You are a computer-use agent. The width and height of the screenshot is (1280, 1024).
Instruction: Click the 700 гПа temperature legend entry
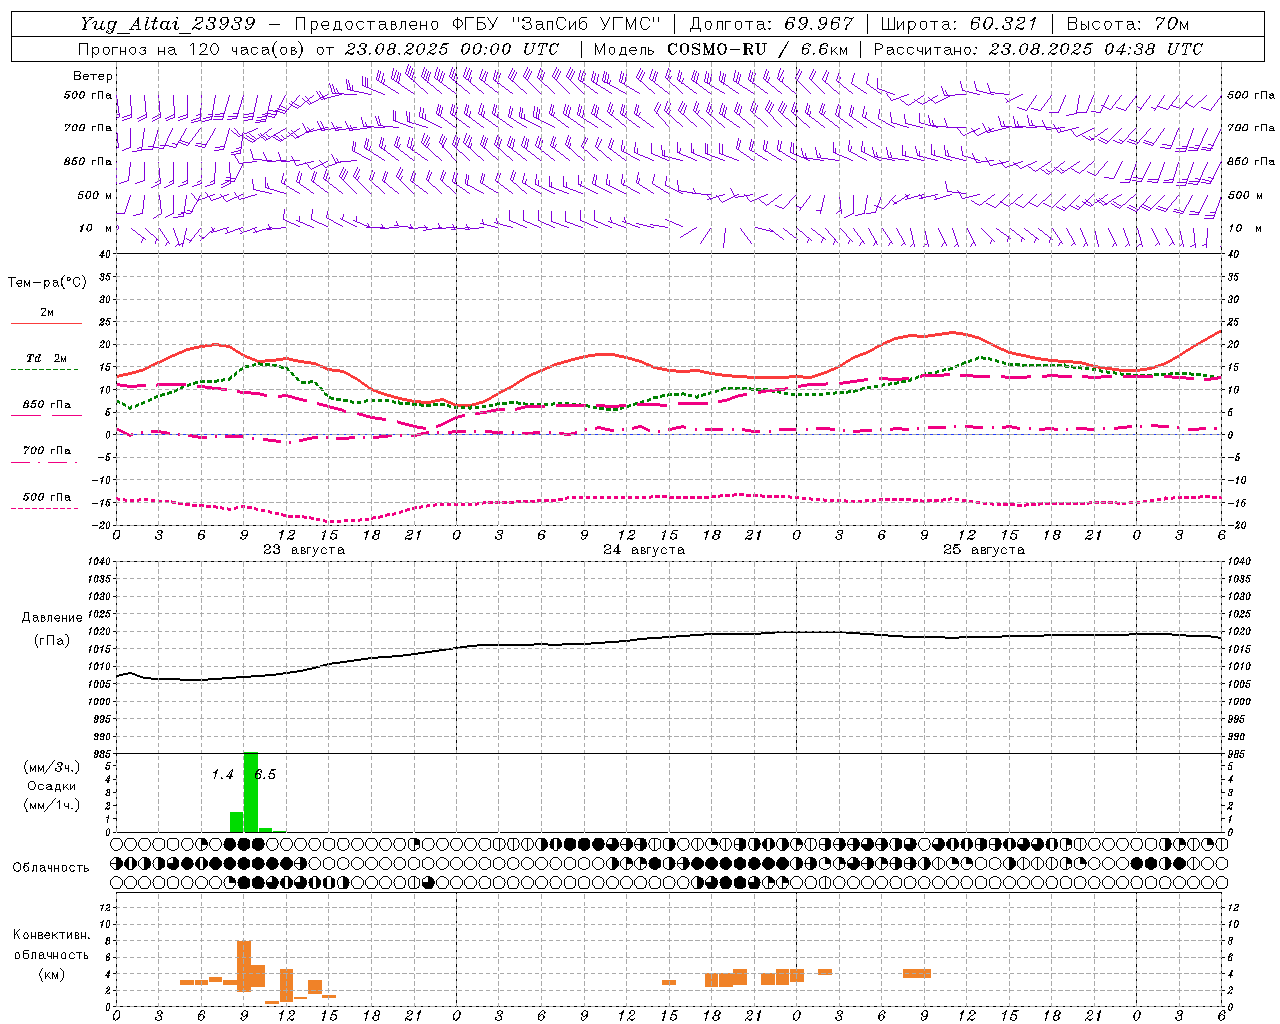point(47,450)
